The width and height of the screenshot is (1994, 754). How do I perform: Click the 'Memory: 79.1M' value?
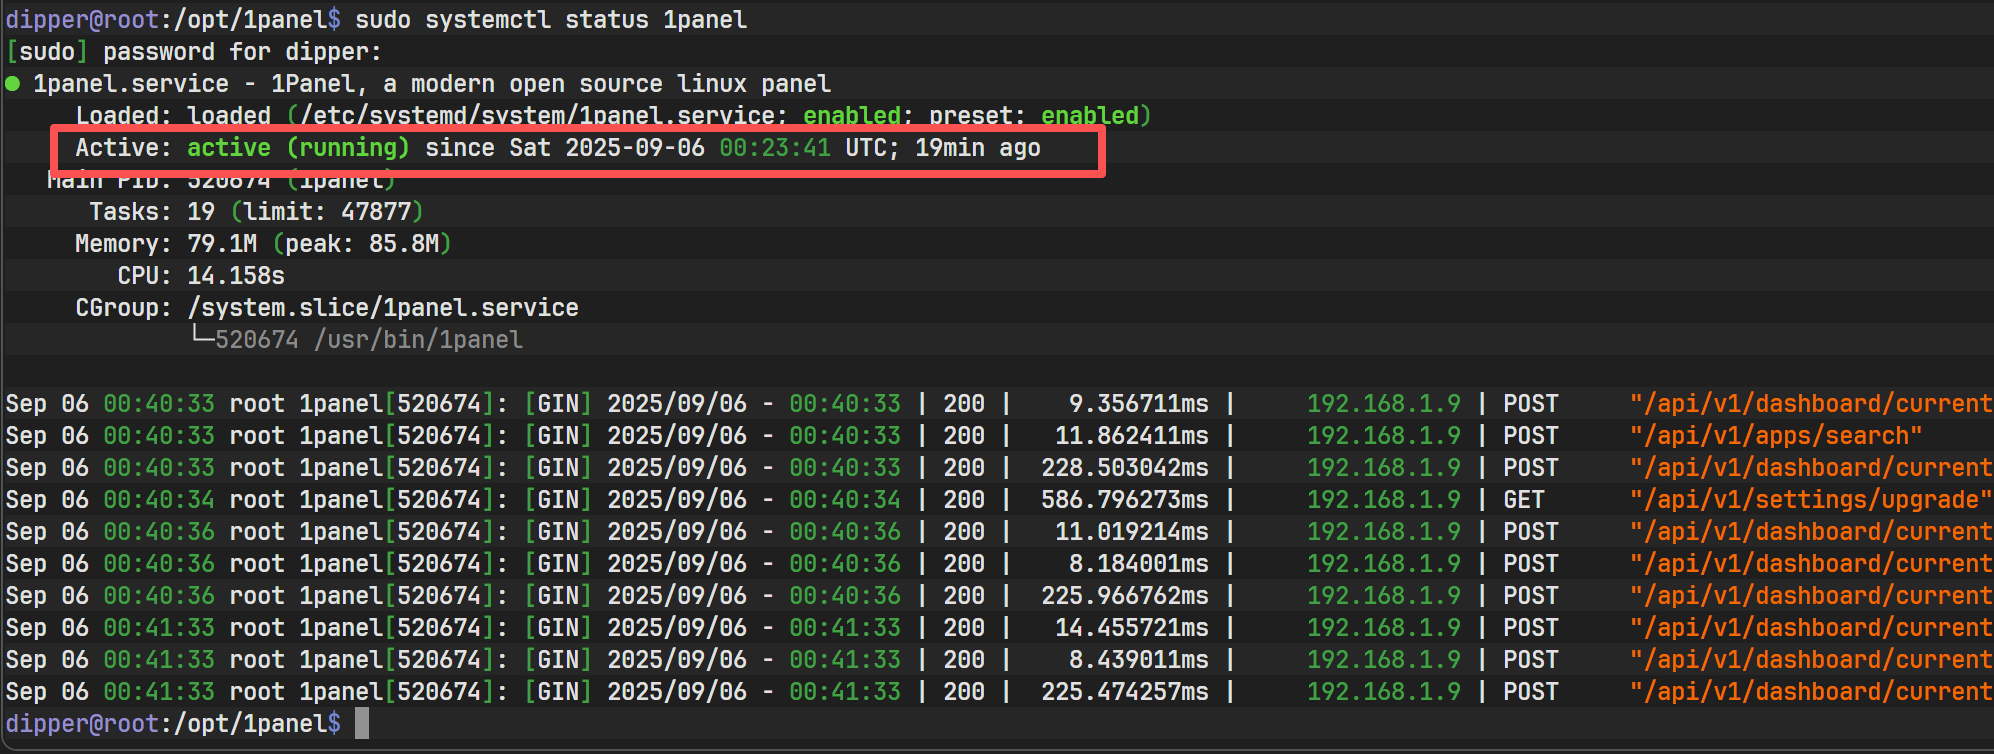pyautogui.click(x=166, y=244)
